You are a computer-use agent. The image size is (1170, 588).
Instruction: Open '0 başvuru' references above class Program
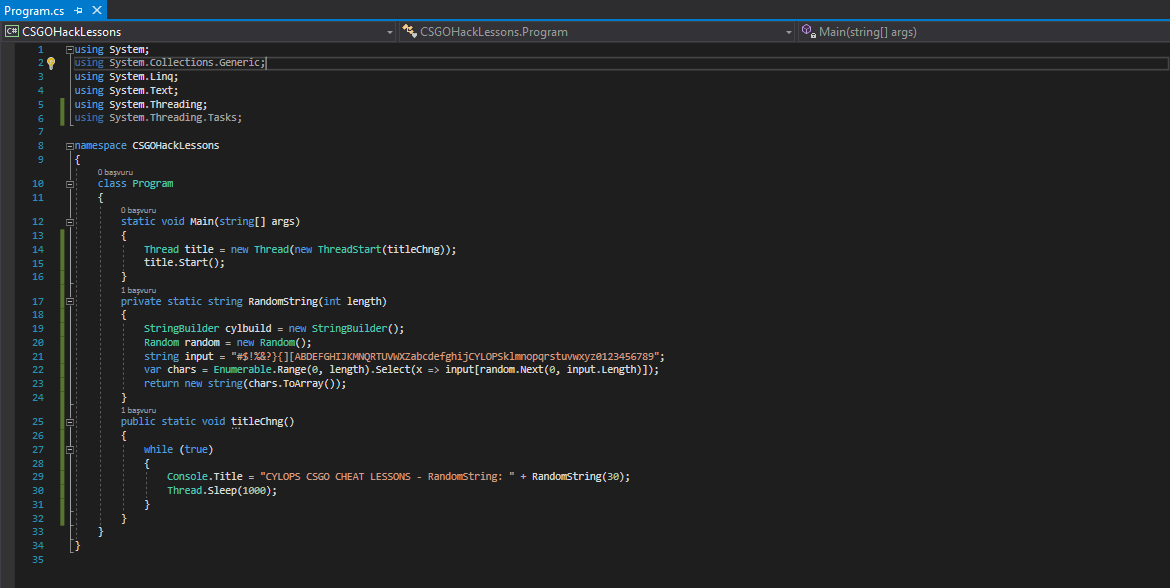coord(115,172)
